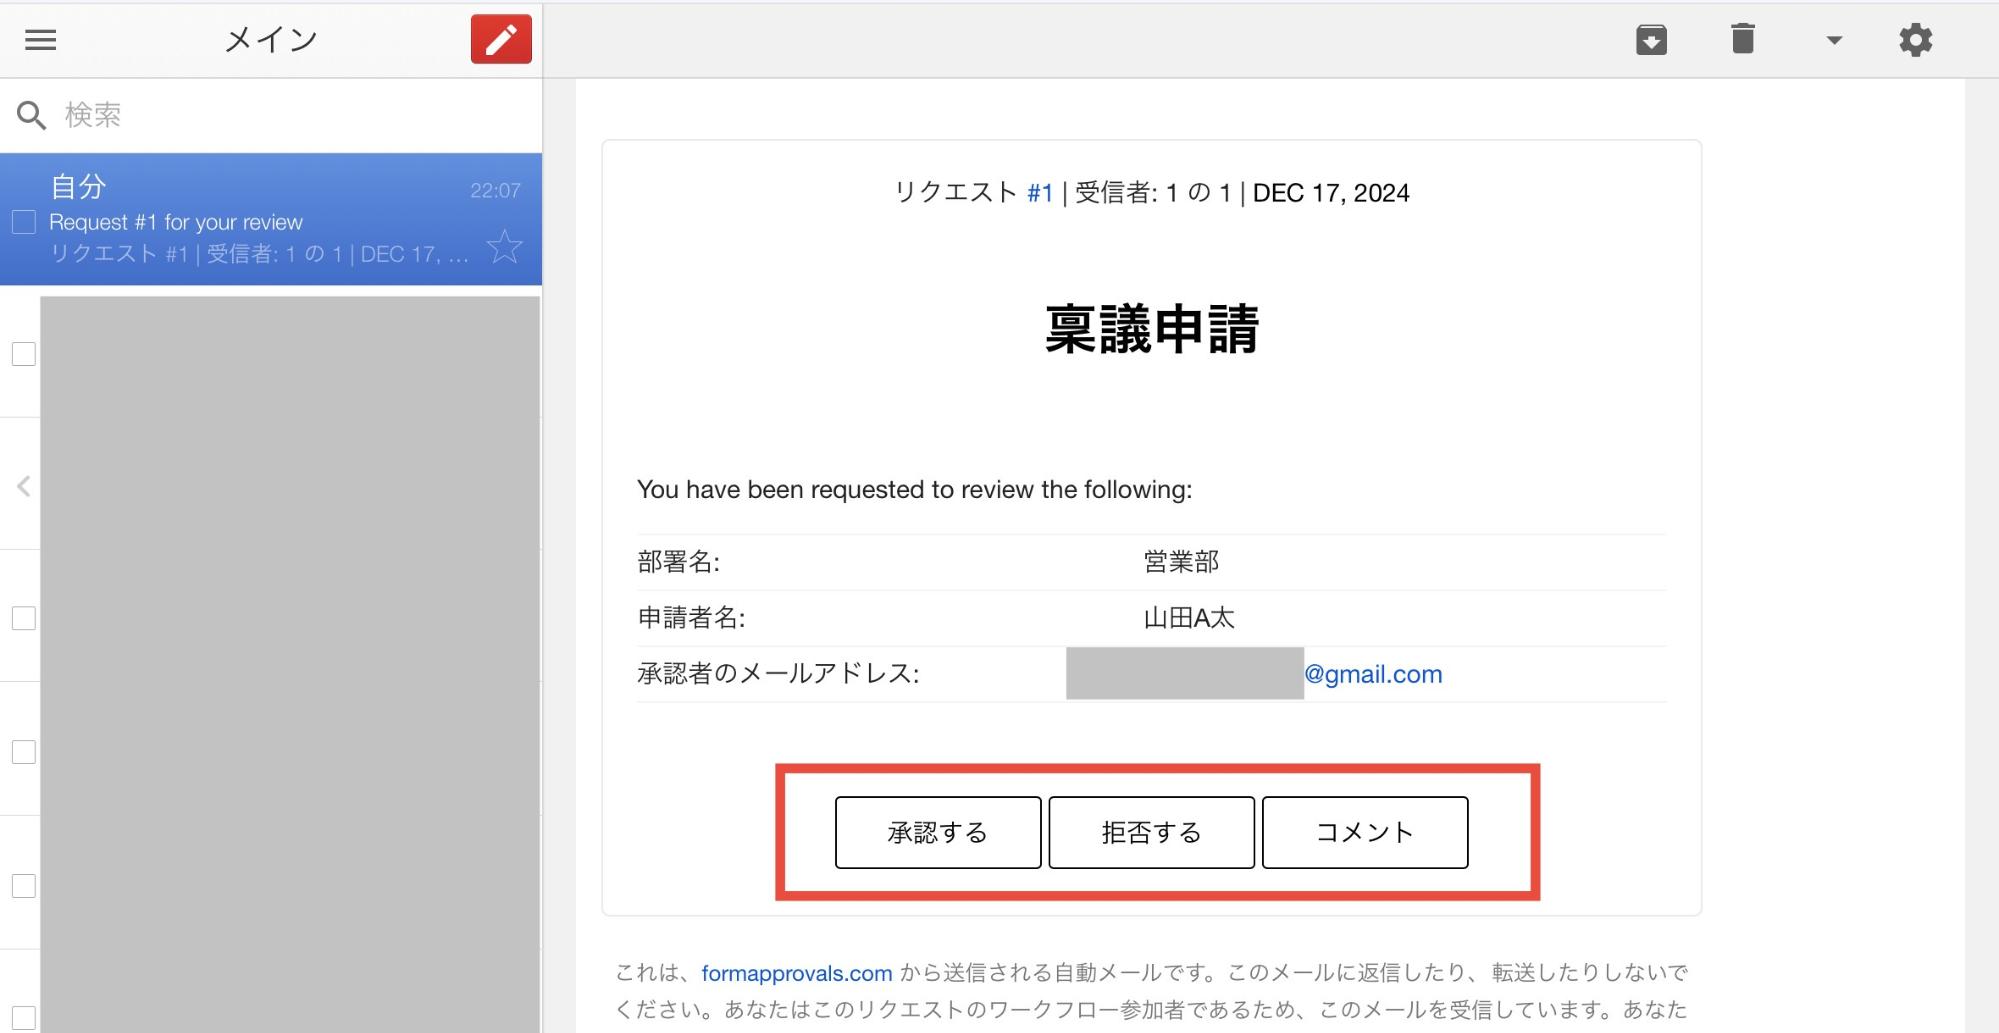
Task: Click the DEC 17, 2024 date in header
Action: (1331, 193)
